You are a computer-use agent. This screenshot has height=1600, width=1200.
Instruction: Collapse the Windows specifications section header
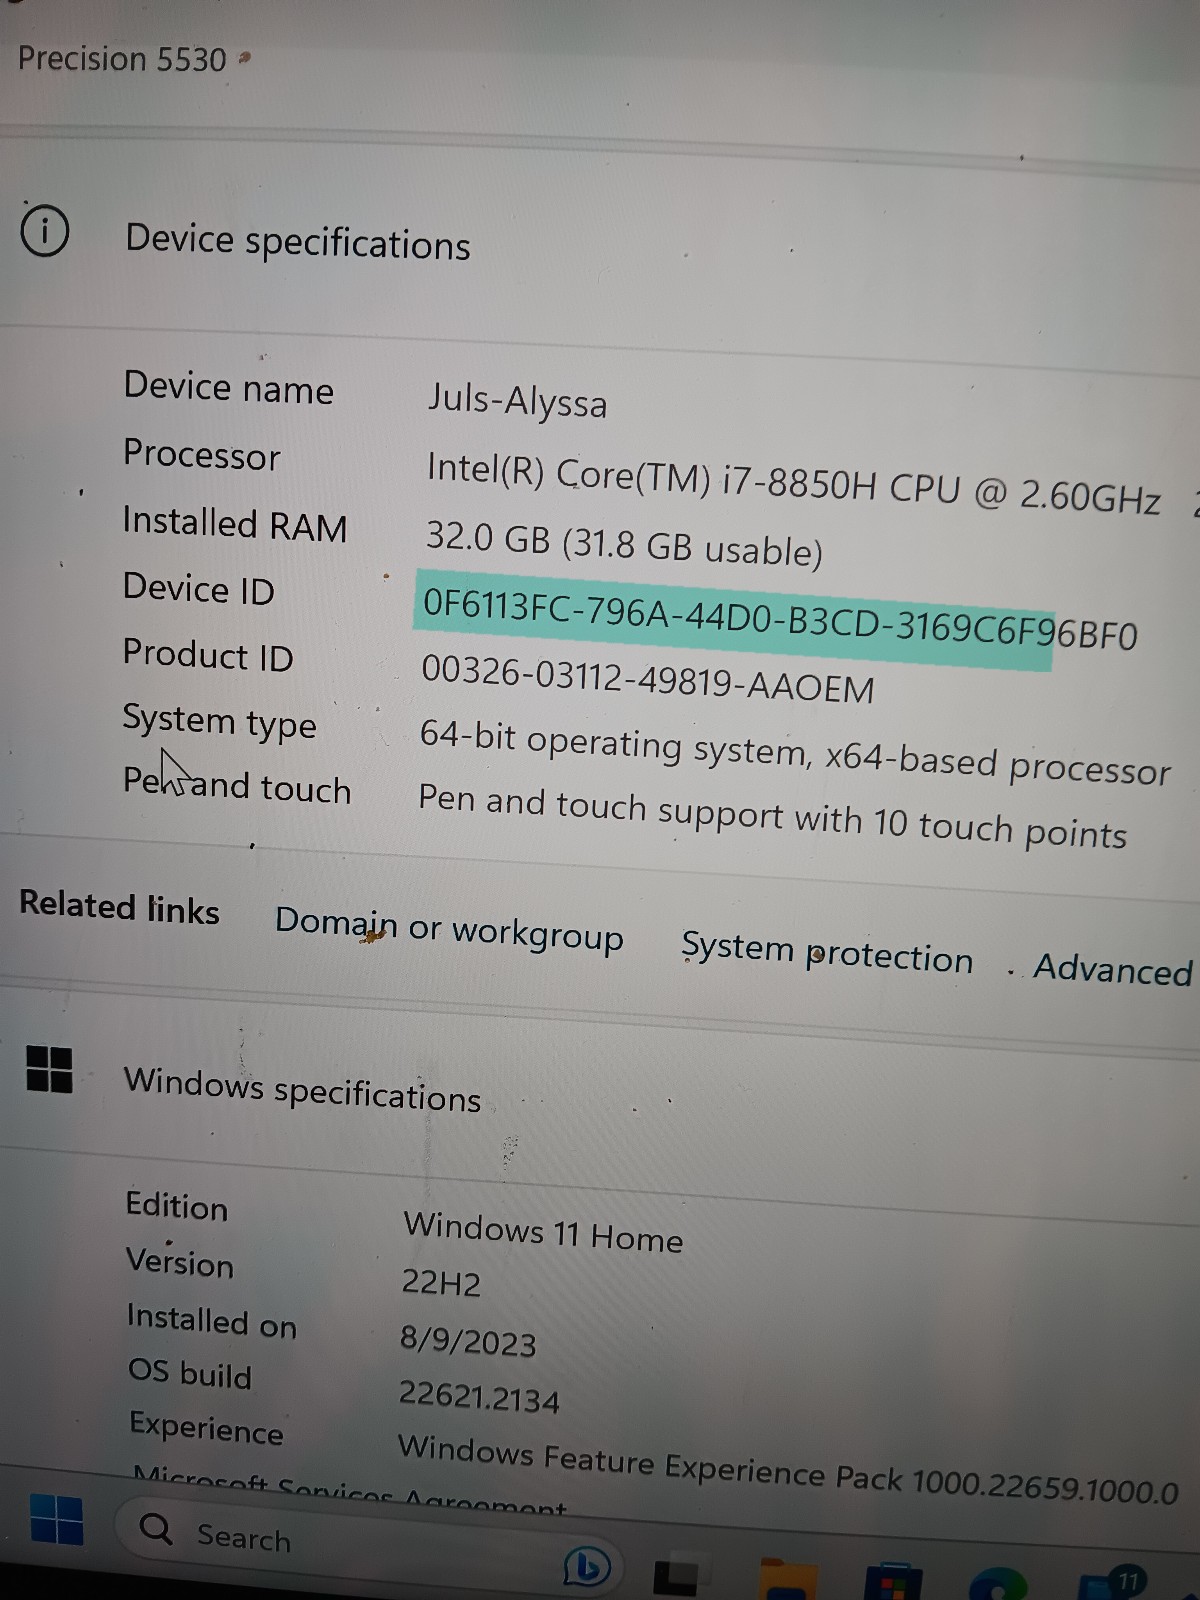point(600,1092)
